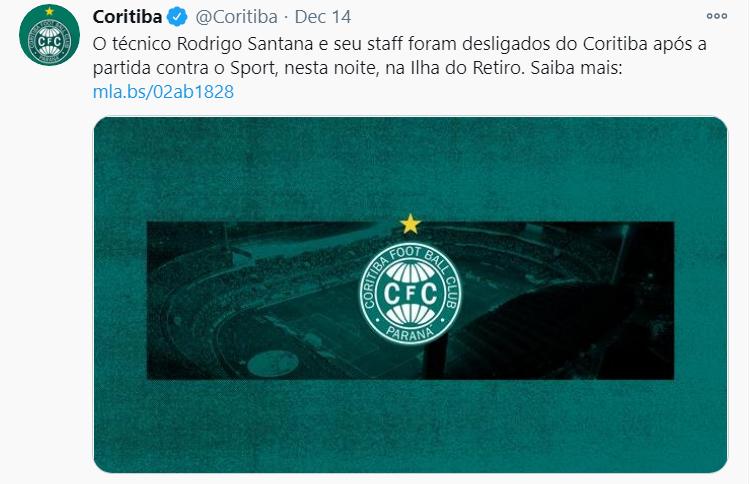Image resolution: width=751 pixels, height=484 pixels.
Task: Open the tweet's more options ellipsis
Action: click(717, 16)
